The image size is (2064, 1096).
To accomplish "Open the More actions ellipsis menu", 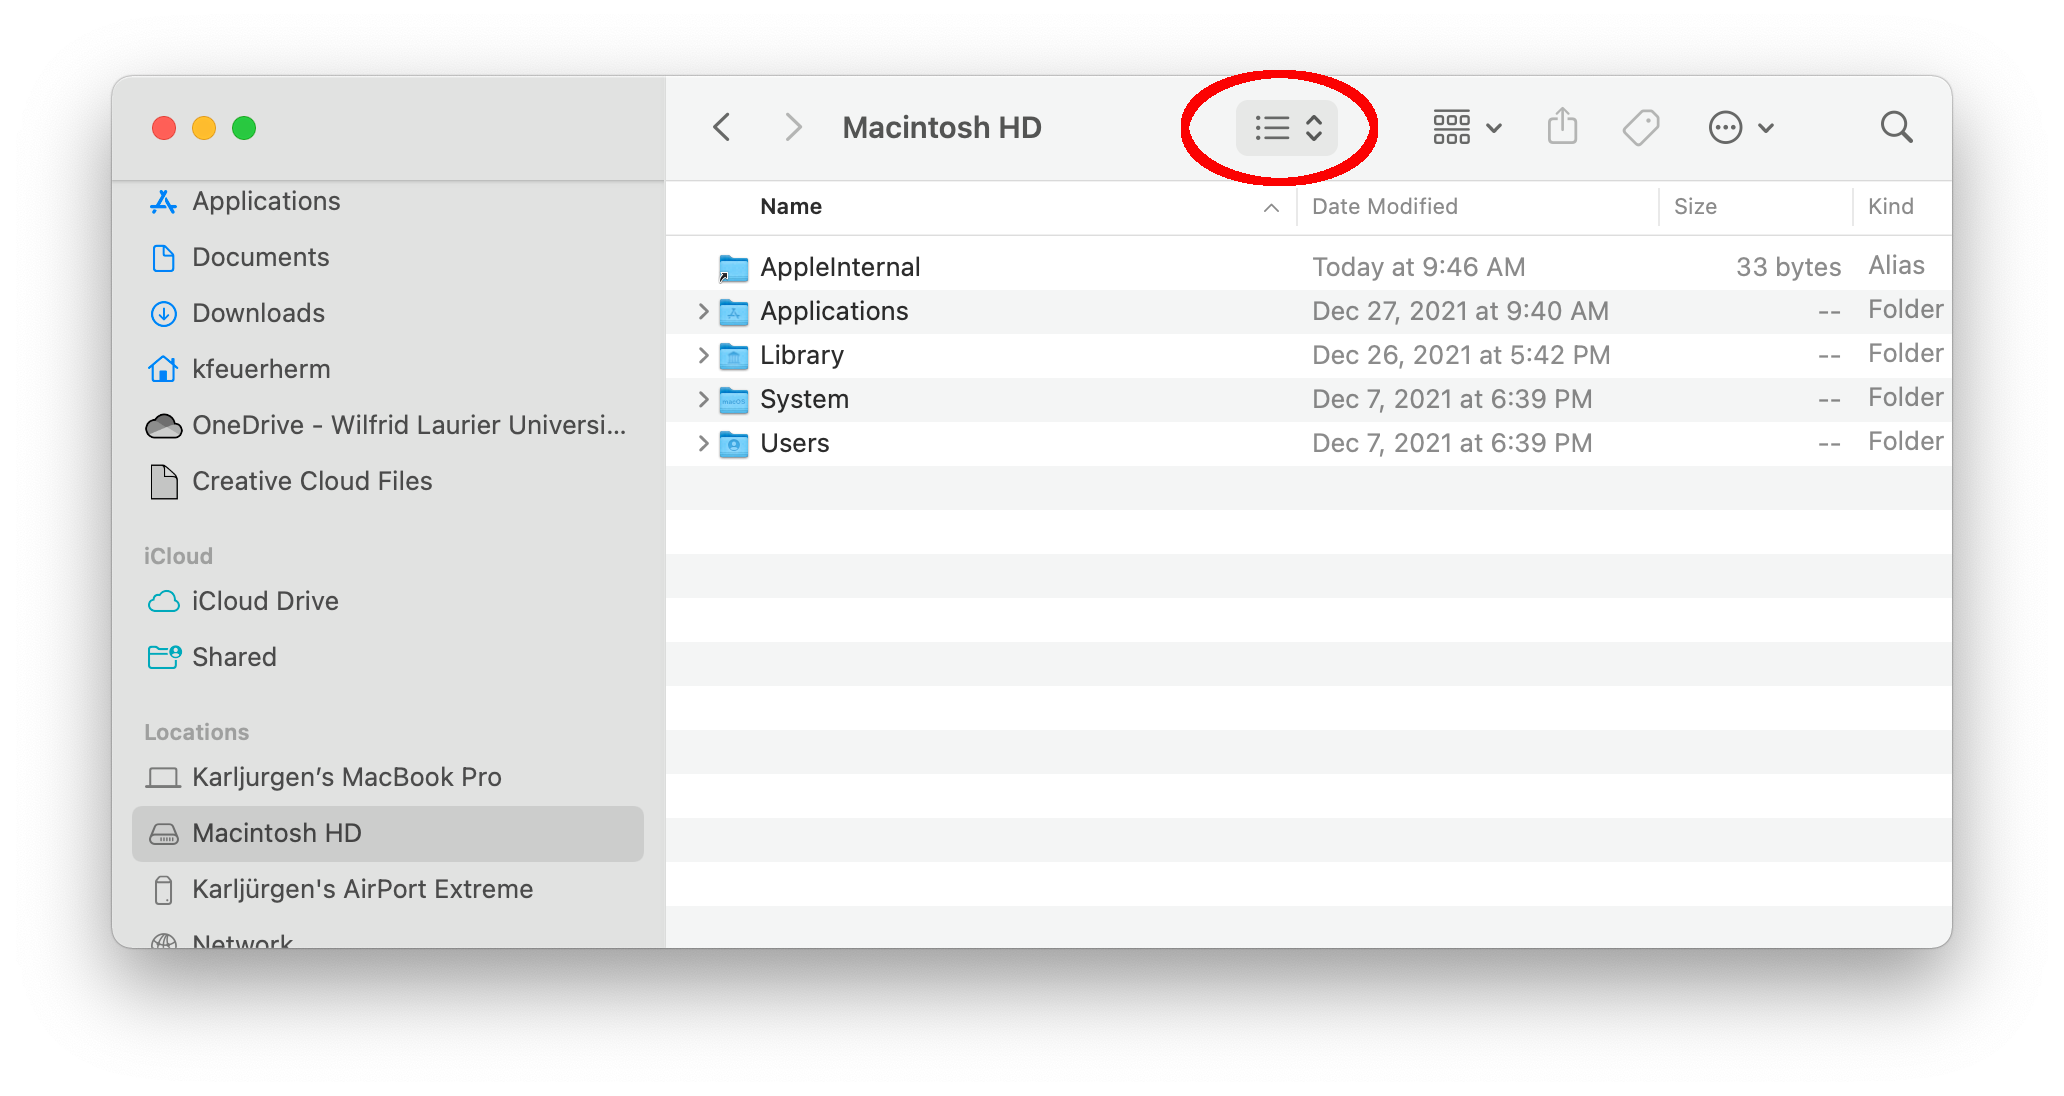I will [1726, 127].
